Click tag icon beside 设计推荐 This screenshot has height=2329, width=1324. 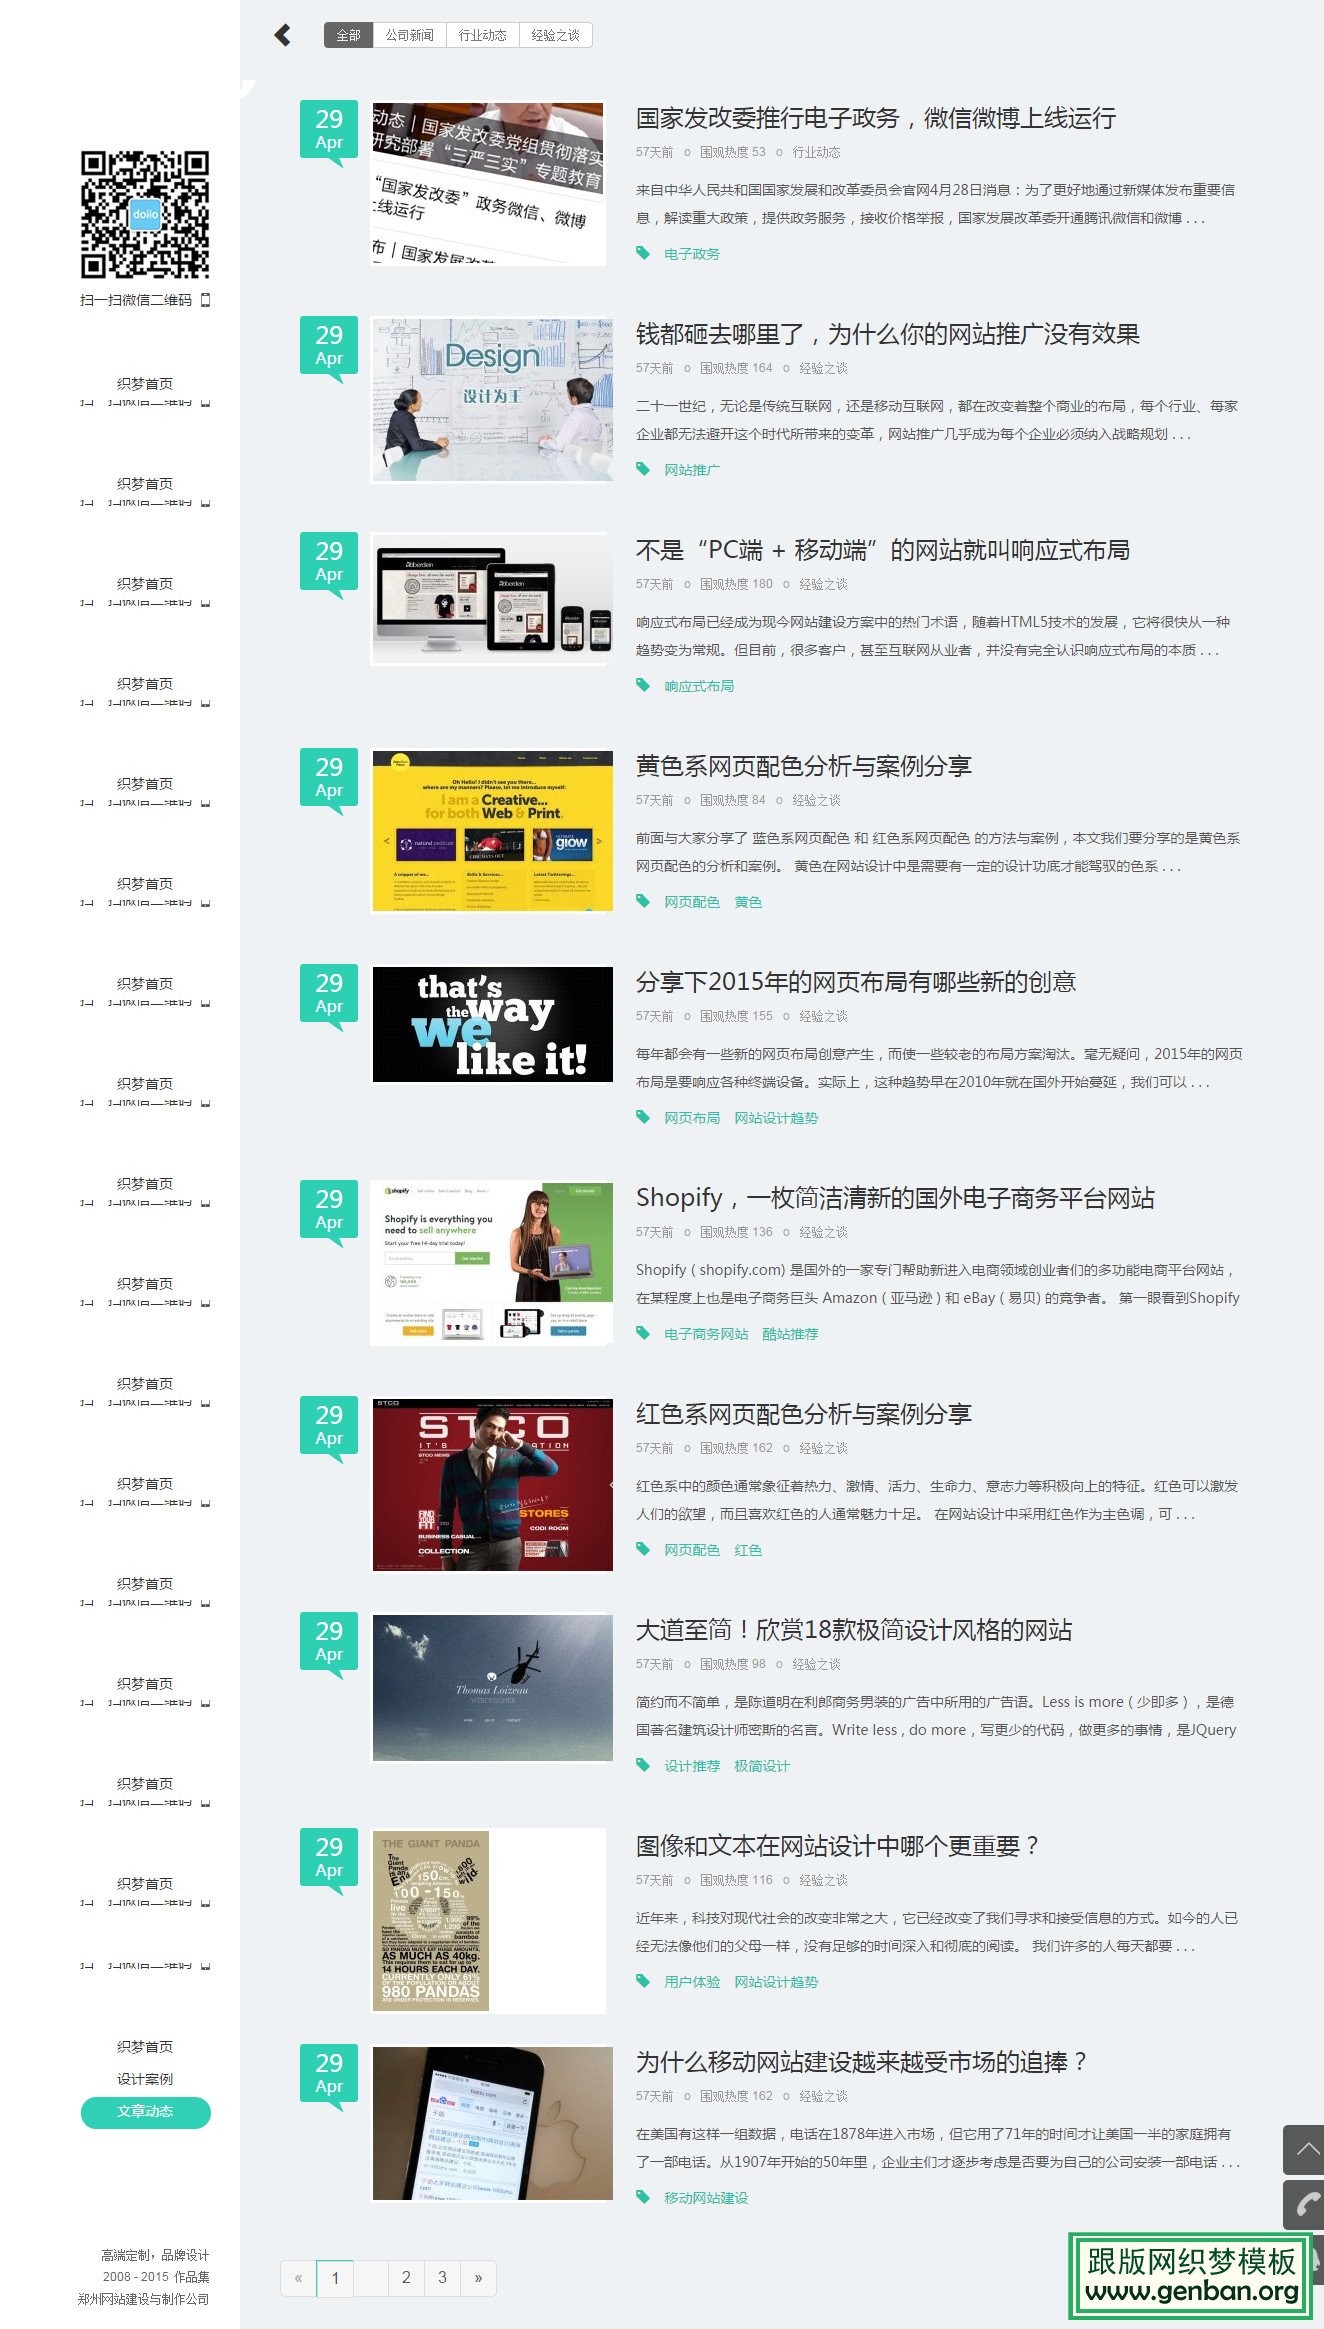click(643, 1765)
